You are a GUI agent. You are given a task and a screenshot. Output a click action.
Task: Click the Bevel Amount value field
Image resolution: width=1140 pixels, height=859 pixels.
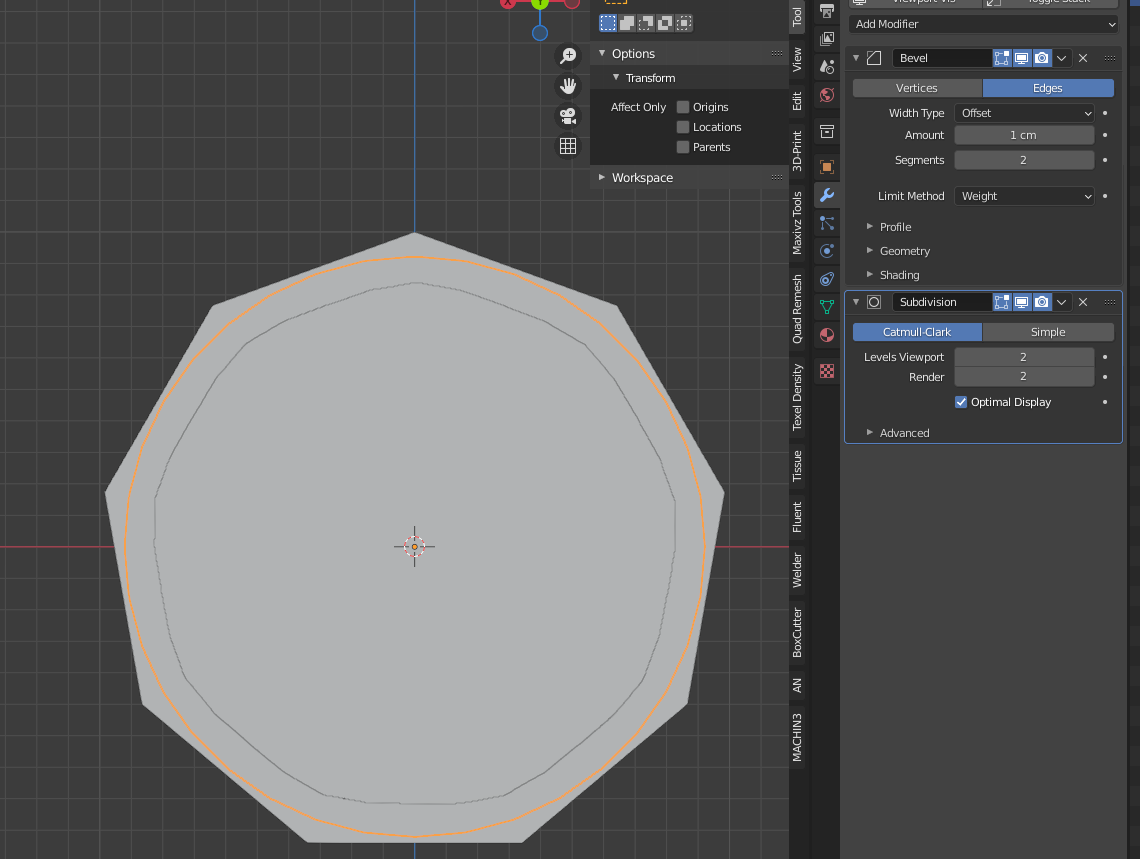[x=1023, y=135]
